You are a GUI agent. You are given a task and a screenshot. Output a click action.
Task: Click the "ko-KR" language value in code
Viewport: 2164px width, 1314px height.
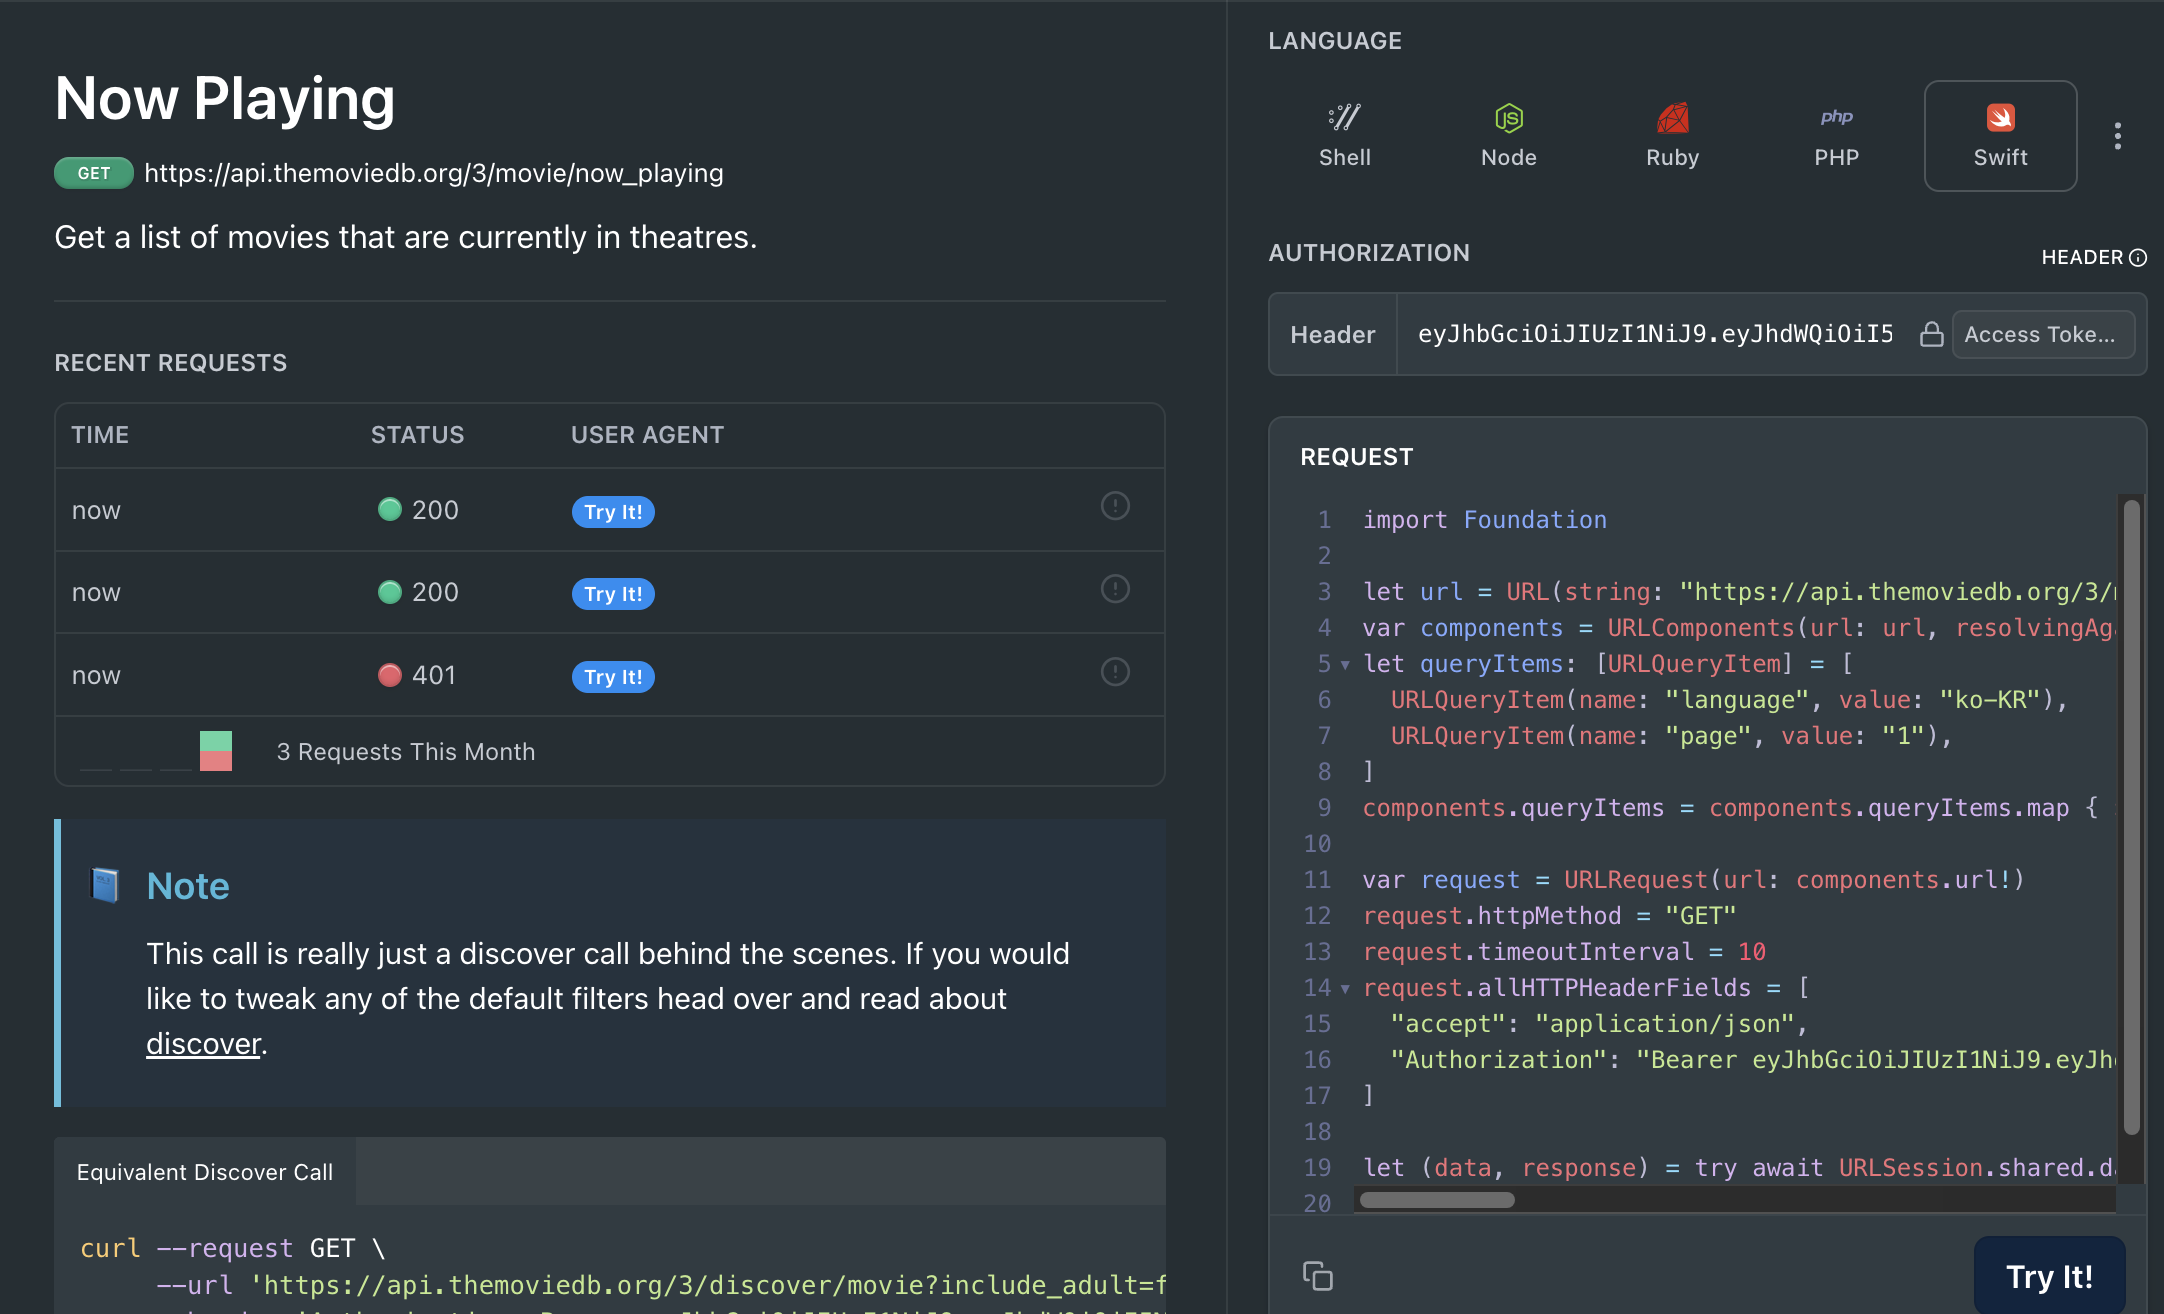pos(1989,700)
